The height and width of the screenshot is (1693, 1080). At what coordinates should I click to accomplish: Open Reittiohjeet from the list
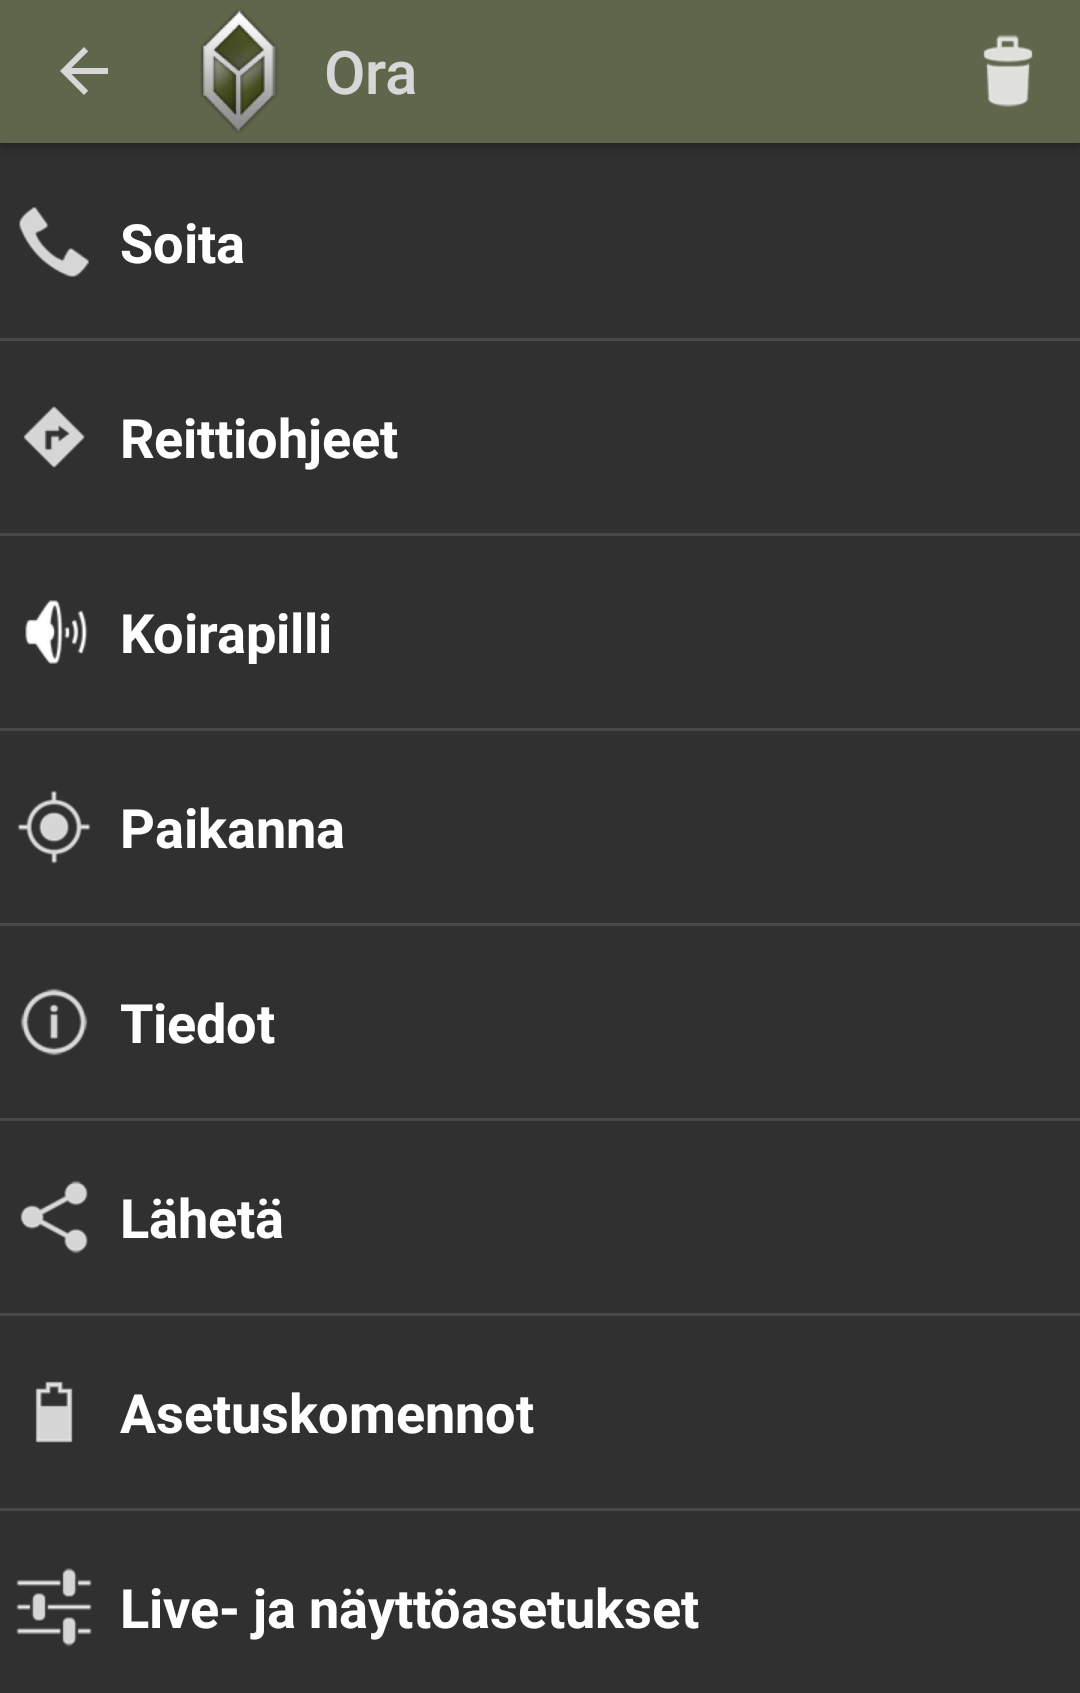tap(259, 440)
